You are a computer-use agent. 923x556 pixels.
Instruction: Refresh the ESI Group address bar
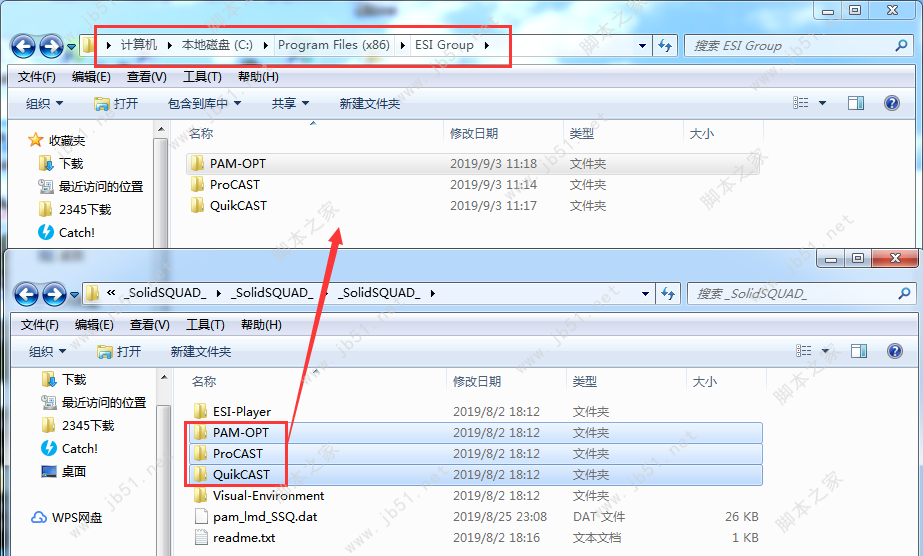[x=665, y=45]
